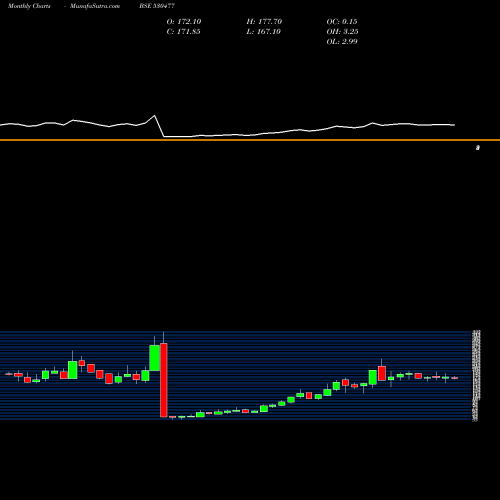Select the tall green candle before the crash
The image size is (500, 500).
coord(154,358)
